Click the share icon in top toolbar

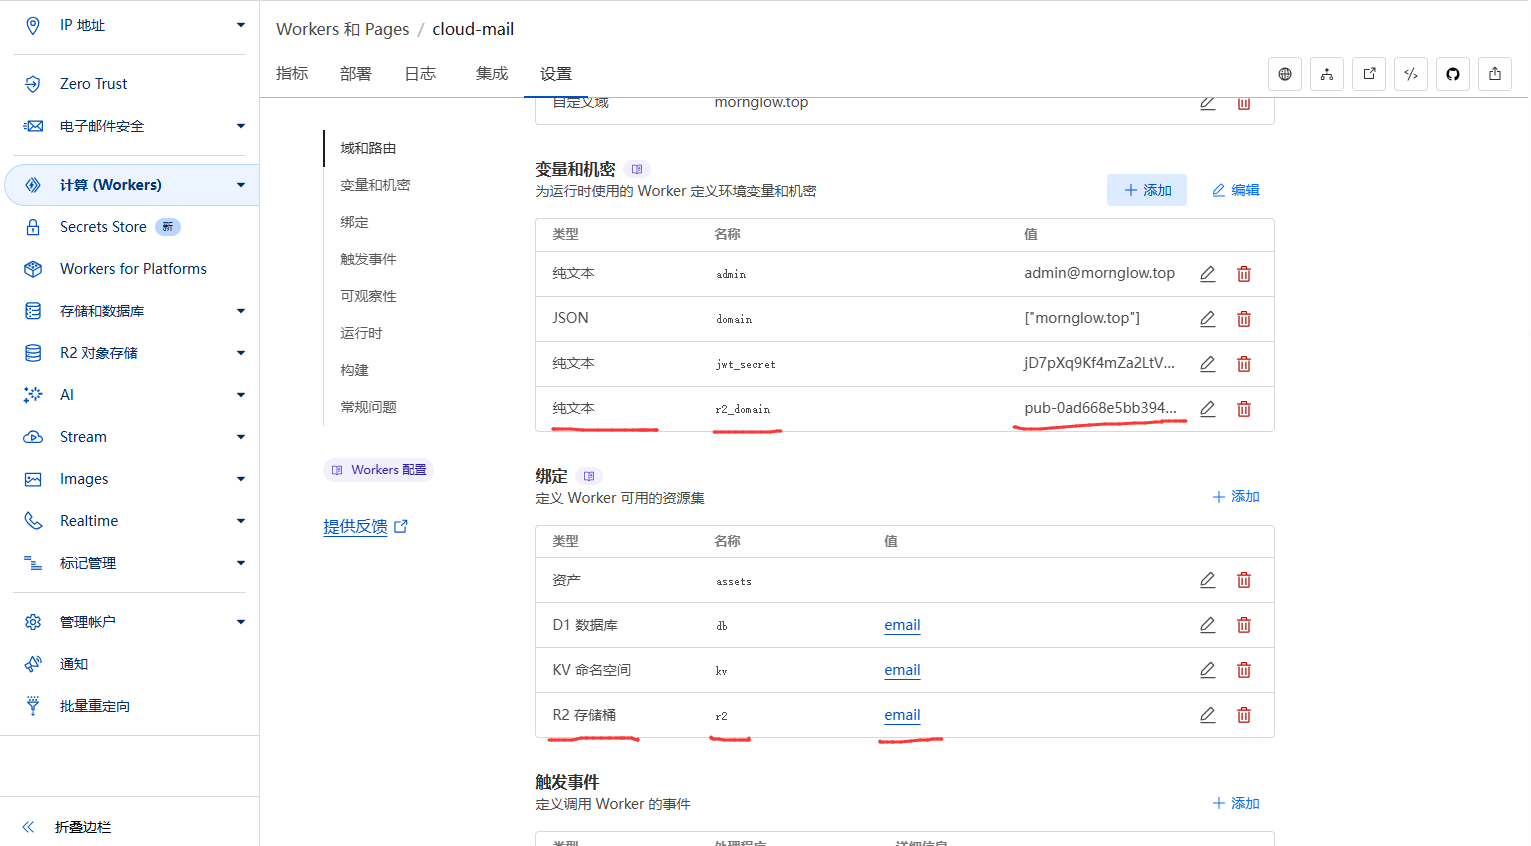click(x=1494, y=74)
